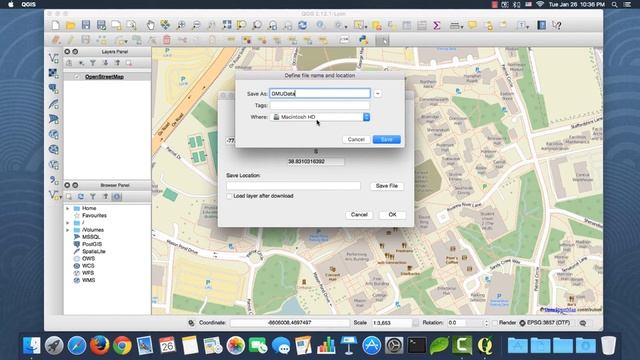Click Cancel in the file name dialog

(356, 140)
